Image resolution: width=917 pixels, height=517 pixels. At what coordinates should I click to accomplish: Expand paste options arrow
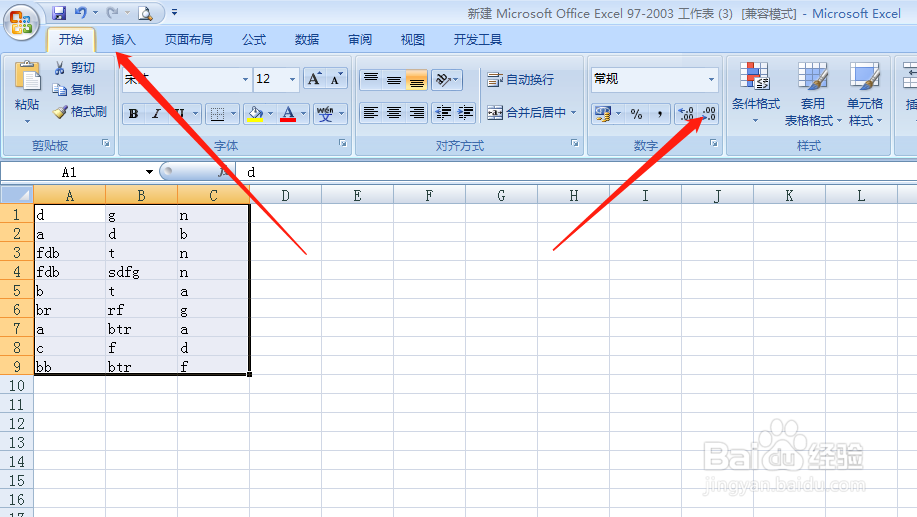[27, 122]
